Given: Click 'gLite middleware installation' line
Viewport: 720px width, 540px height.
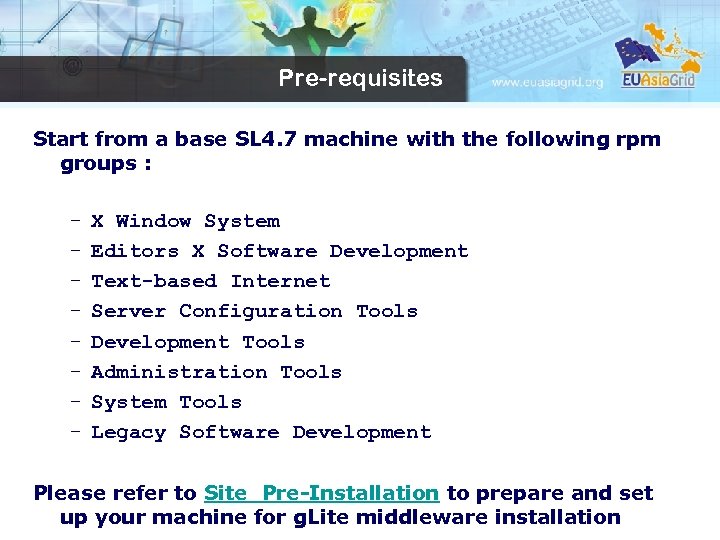Looking at the screenshot, I should [340, 518].
